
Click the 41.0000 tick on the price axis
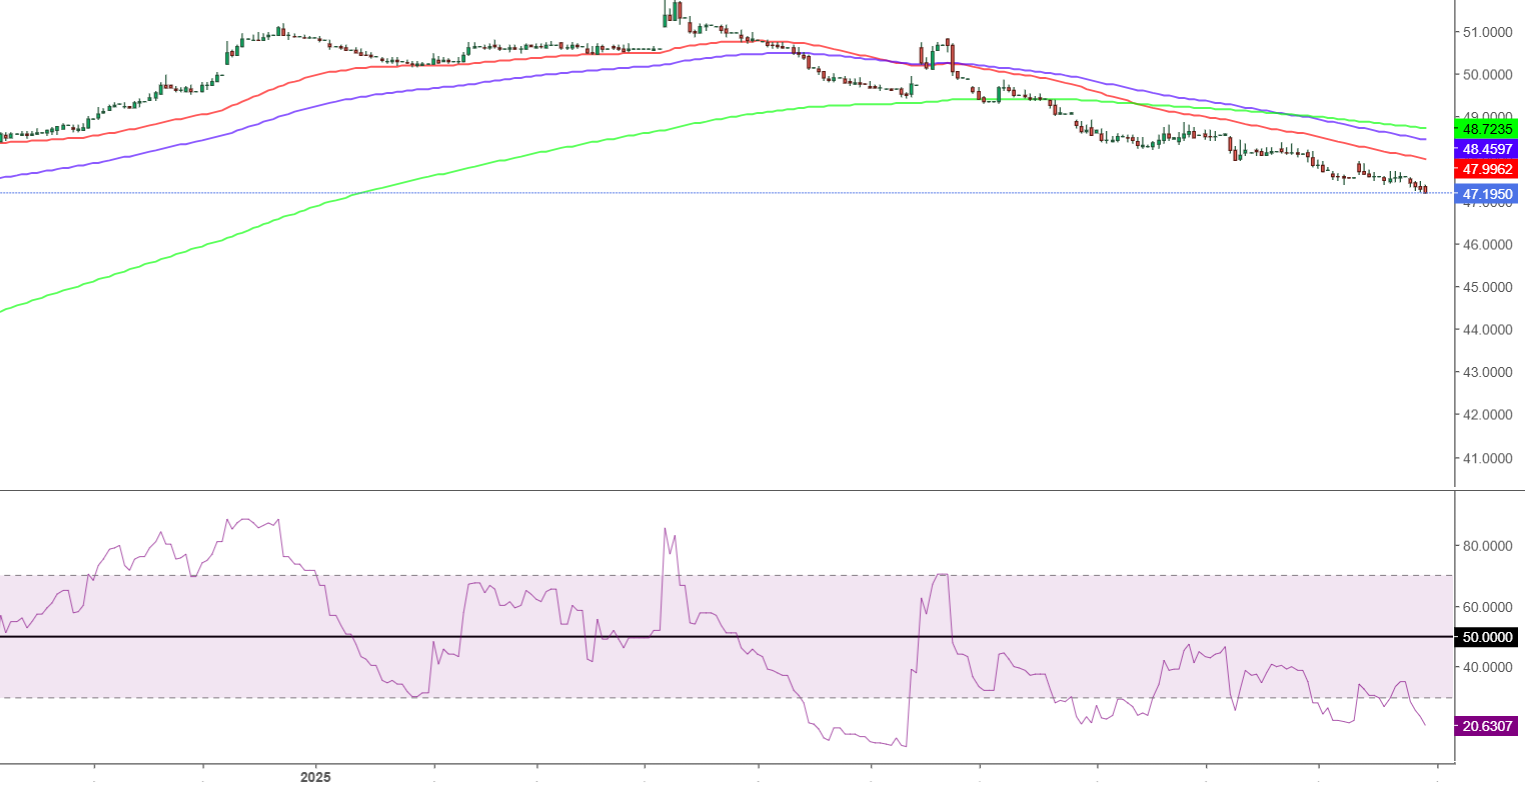coord(1487,458)
